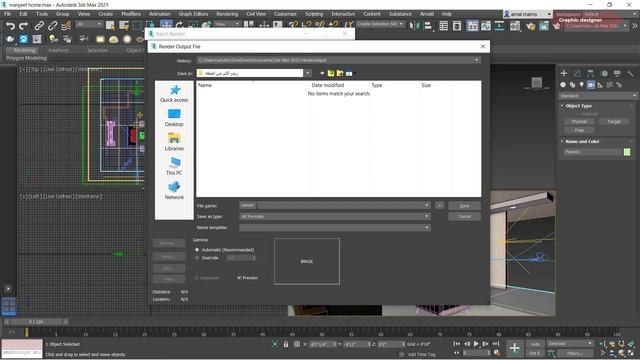
Task: Click Save in Render Output File dialog
Action: pos(464,206)
